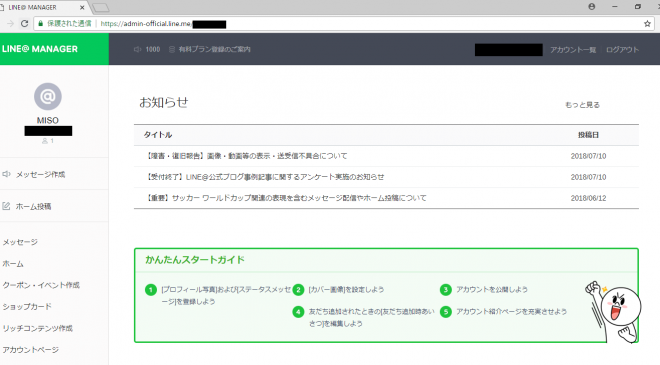Click step 4 green circle
Viewport: 660px width, 365px height.
(298, 312)
